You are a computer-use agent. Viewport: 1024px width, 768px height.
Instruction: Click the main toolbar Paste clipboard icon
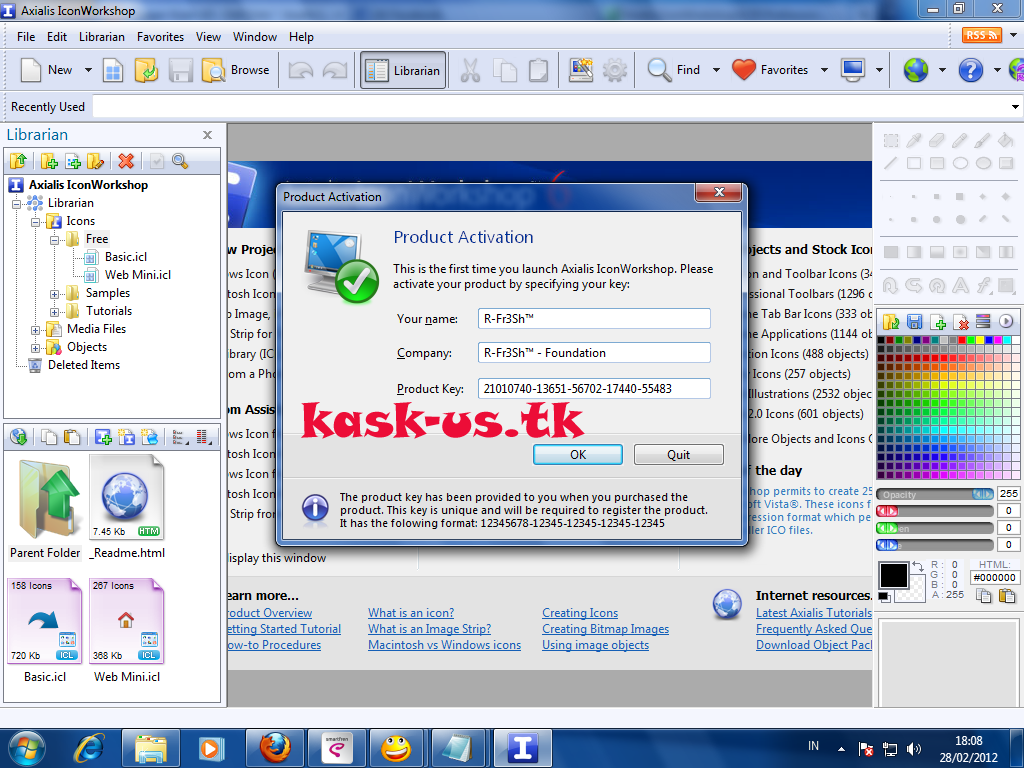pos(538,70)
